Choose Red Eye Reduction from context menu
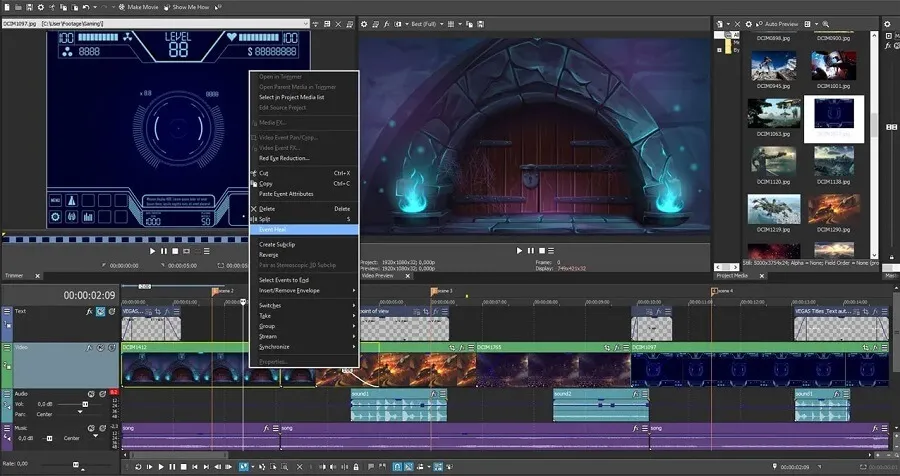This screenshot has width=900, height=476. (x=304, y=158)
